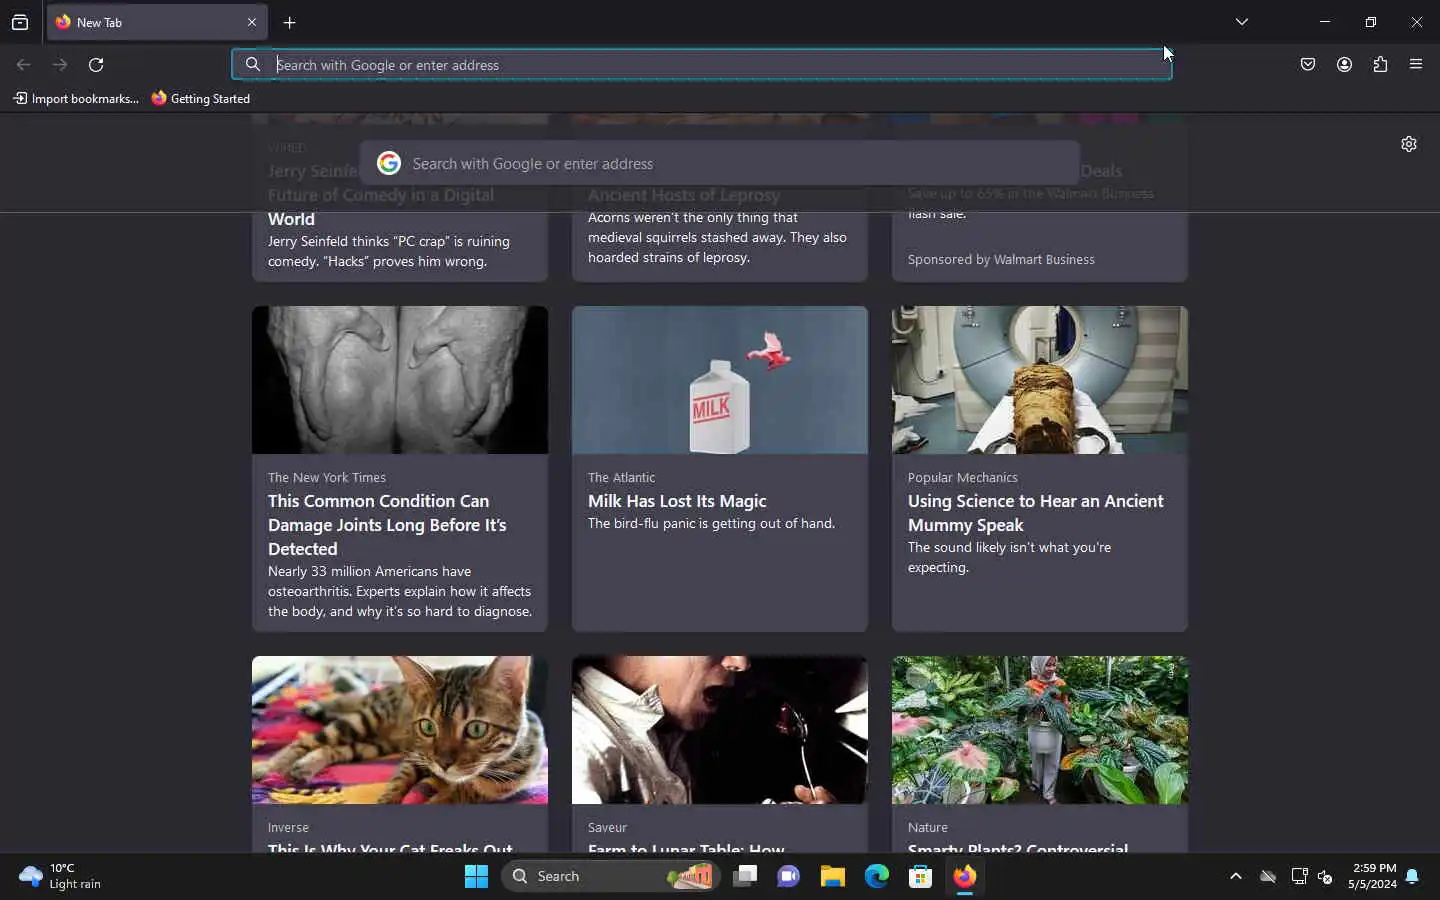The width and height of the screenshot is (1440, 900).
Task: Open clock showing 2:59 PM
Action: point(1372,876)
